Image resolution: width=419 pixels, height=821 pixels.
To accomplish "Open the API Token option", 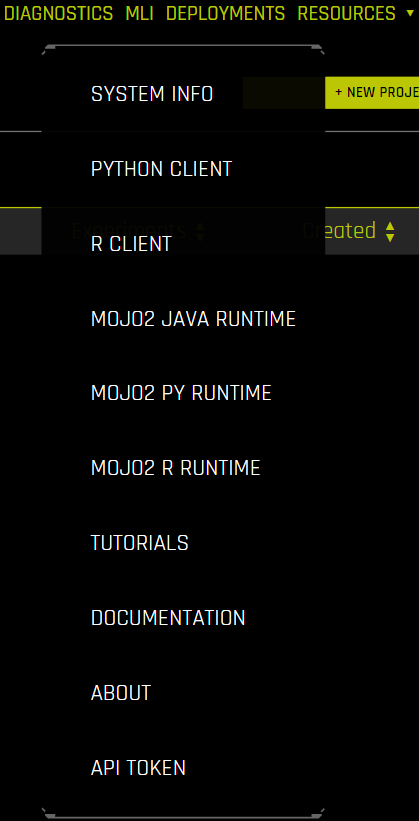I will click(x=138, y=768).
